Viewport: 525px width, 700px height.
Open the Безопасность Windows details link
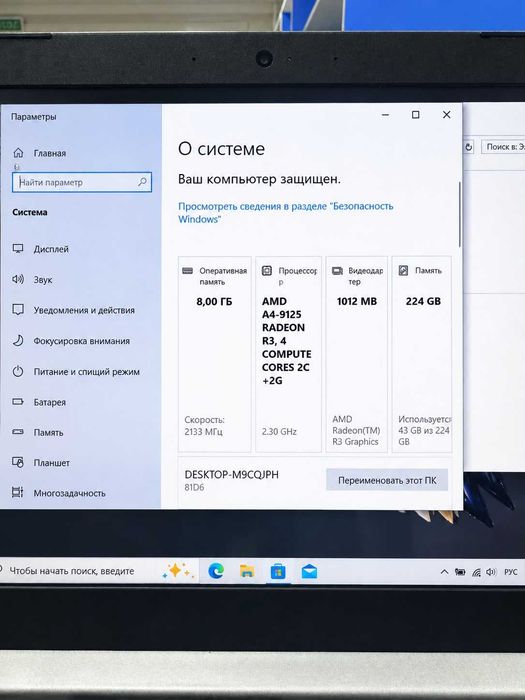pyautogui.click(x=285, y=212)
